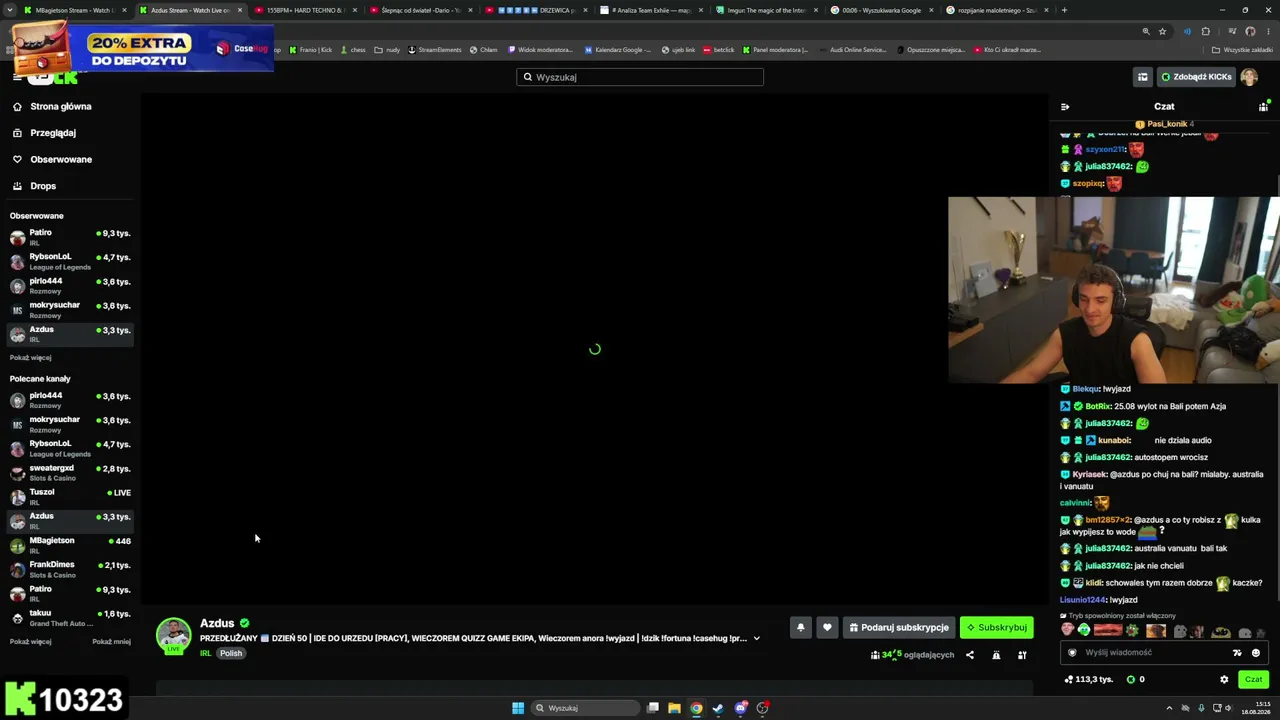
Task: Open Patiro channel in Obserwowane list
Action: point(70,237)
